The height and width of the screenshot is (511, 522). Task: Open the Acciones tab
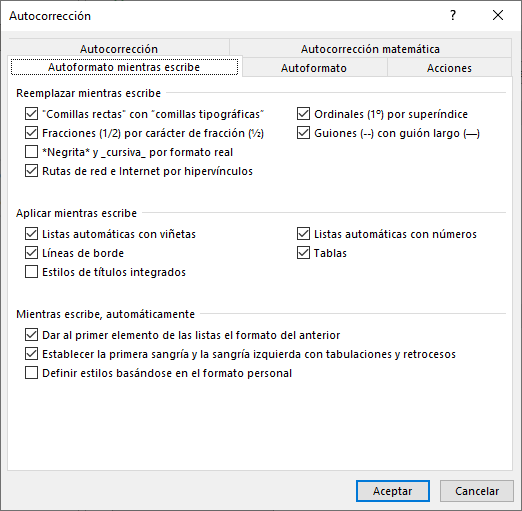(449, 68)
